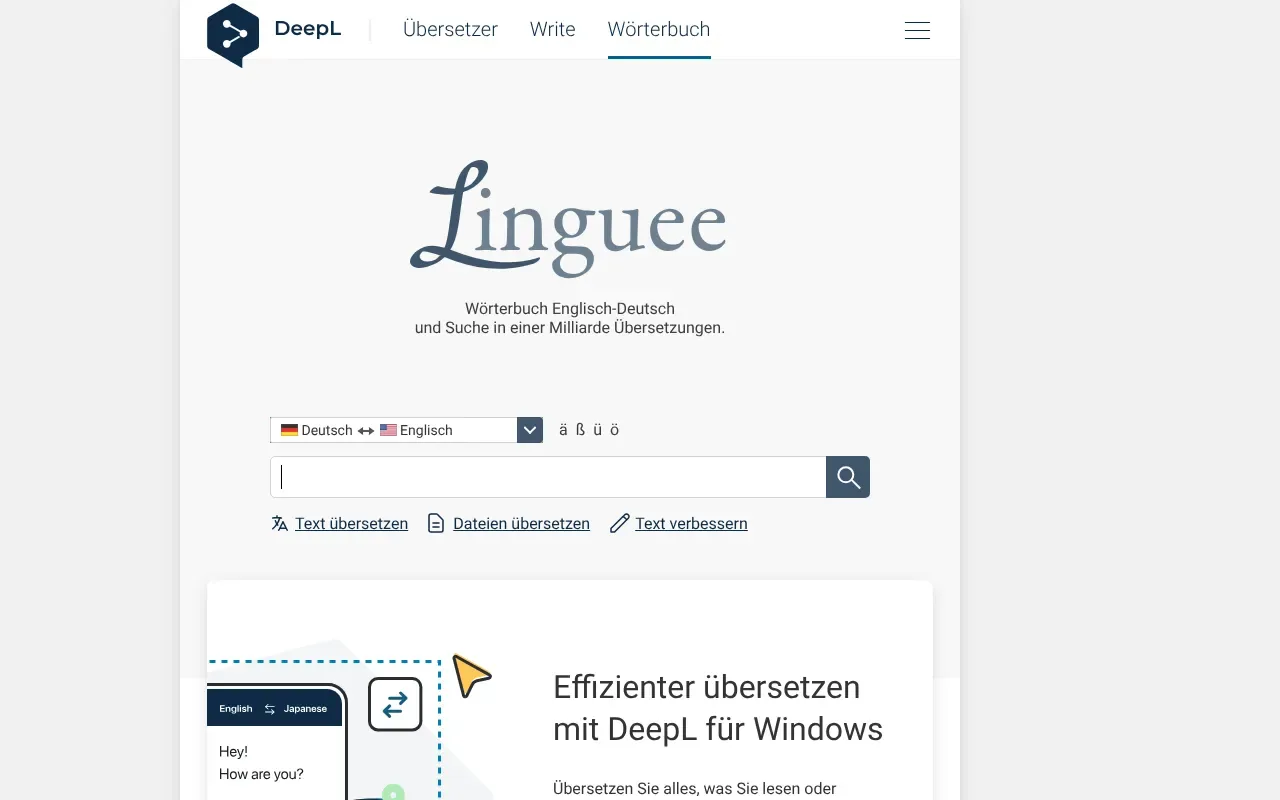Expand the language pair dropdown
The width and height of the screenshot is (1280, 800).
click(x=529, y=429)
